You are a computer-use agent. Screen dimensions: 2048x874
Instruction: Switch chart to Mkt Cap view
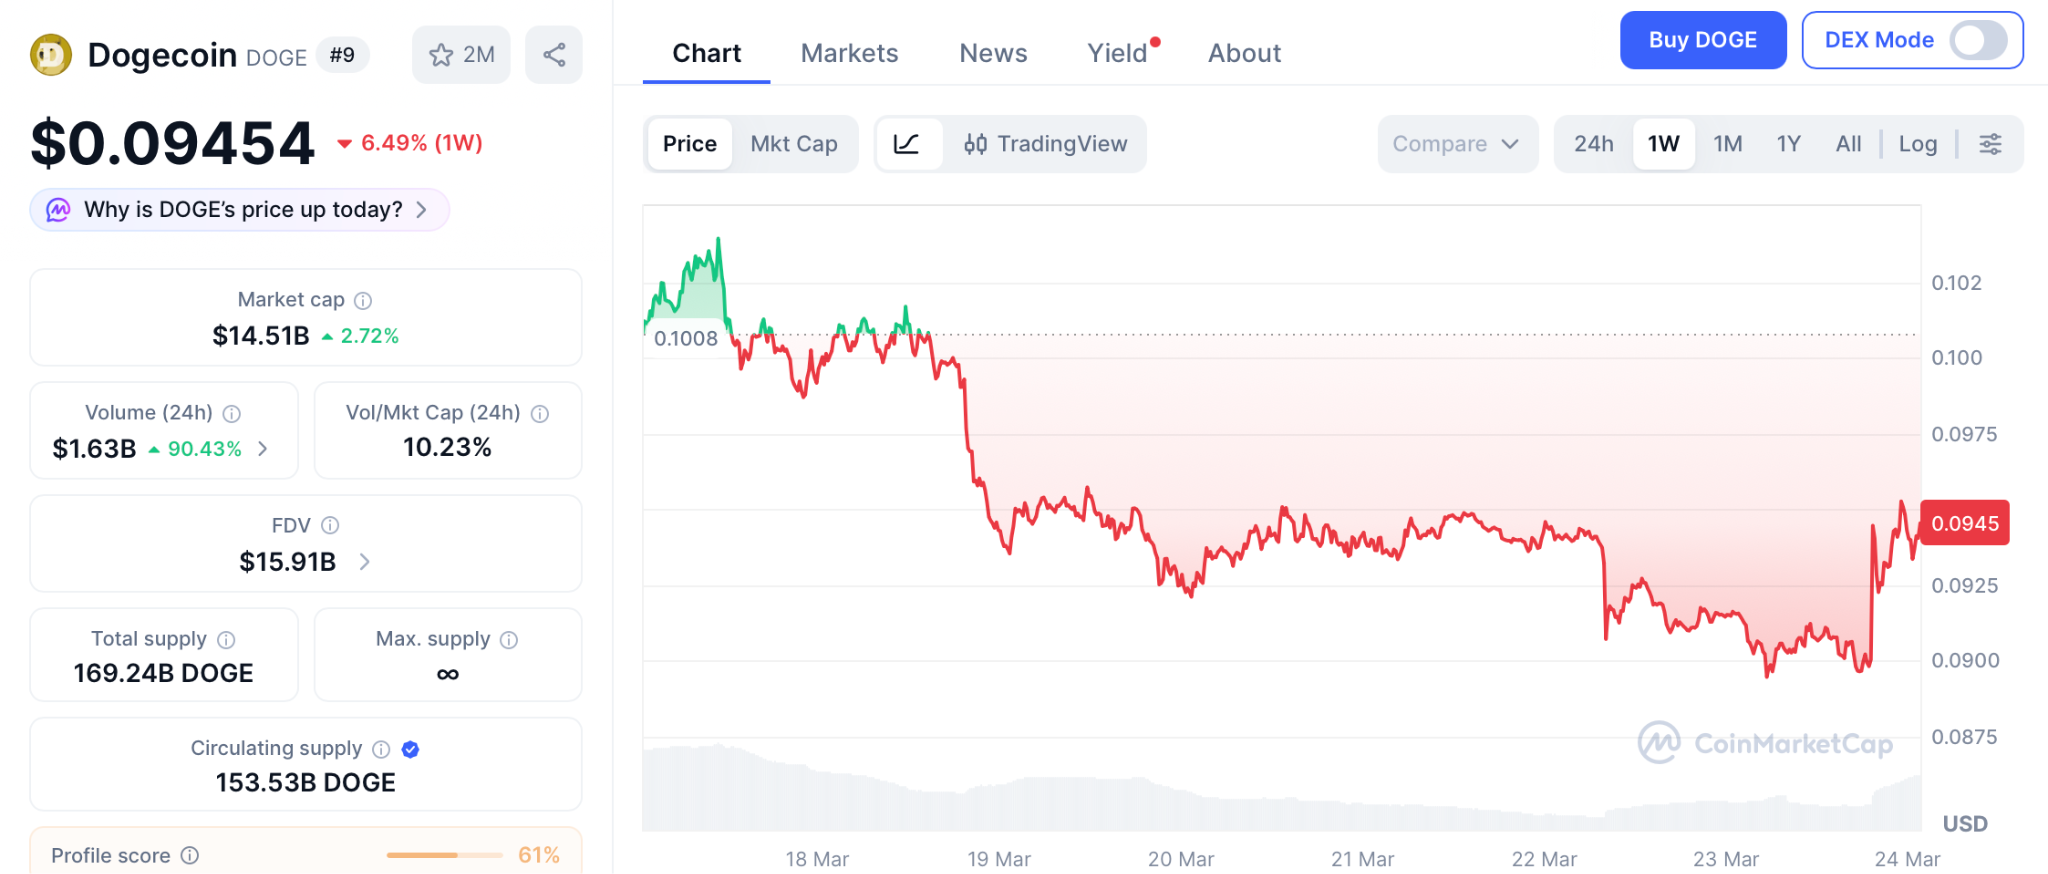[x=794, y=144]
